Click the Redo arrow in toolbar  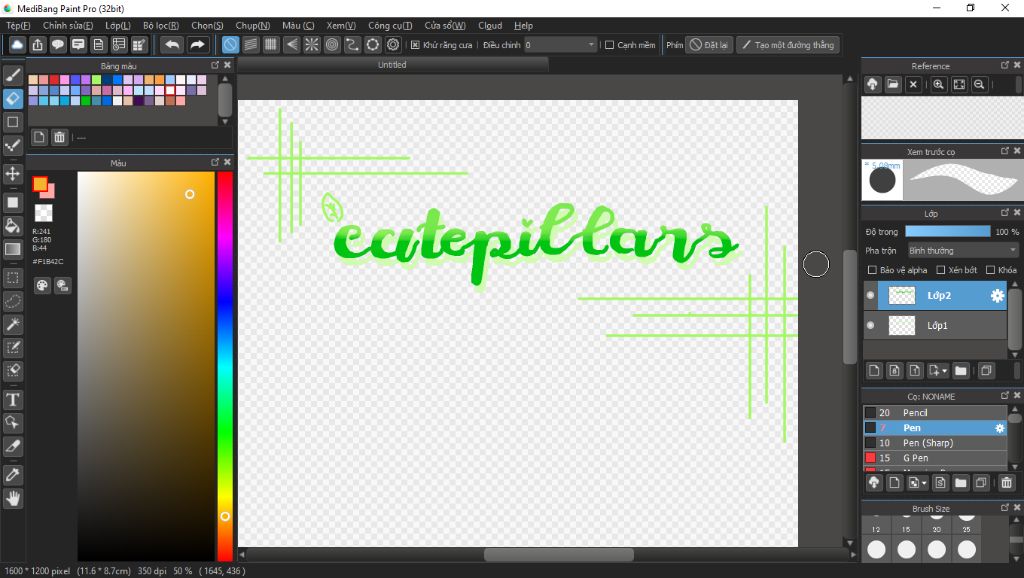(197, 44)
